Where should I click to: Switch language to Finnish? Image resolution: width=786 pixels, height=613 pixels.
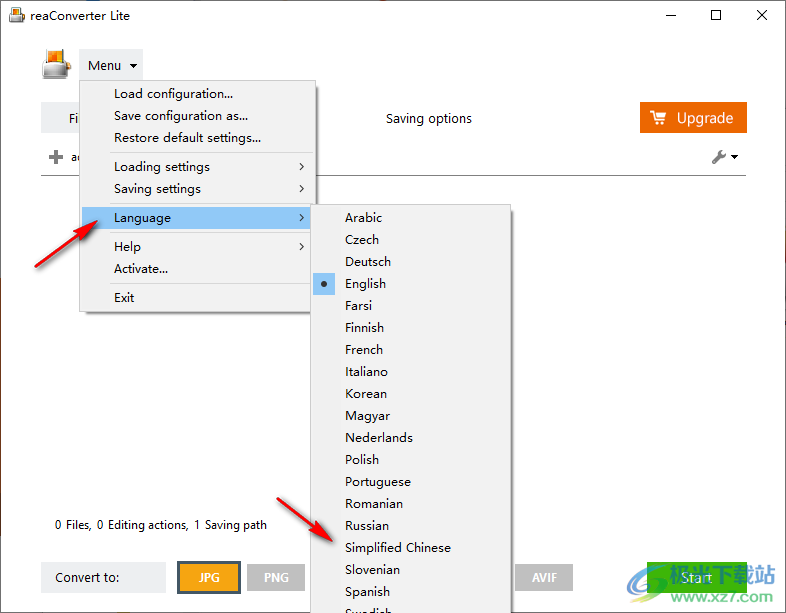(411, 328)
